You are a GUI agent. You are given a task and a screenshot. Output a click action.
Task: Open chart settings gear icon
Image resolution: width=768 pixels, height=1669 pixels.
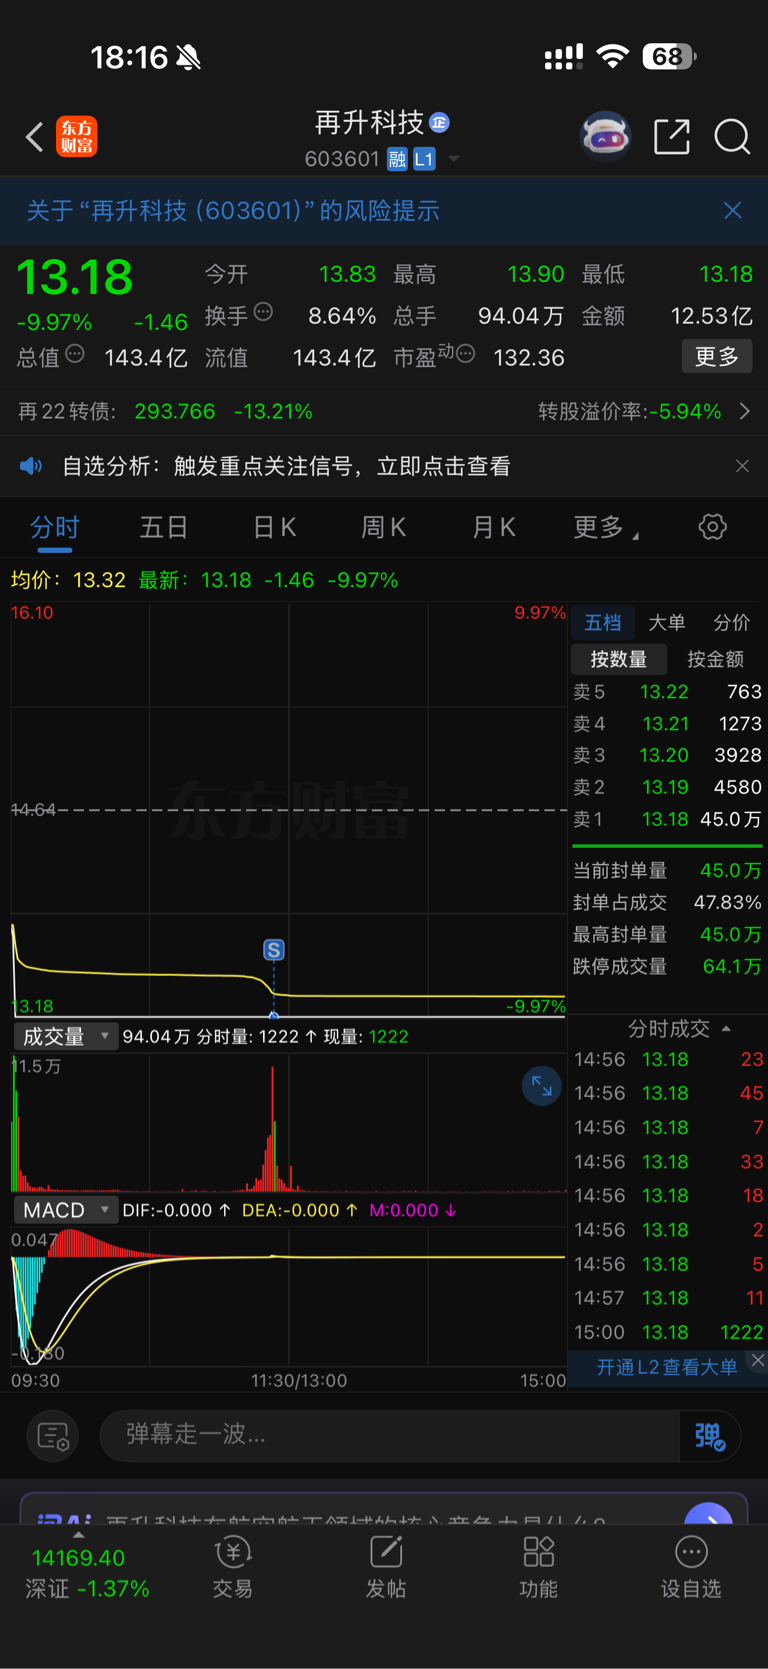click(x=713, y=527)
